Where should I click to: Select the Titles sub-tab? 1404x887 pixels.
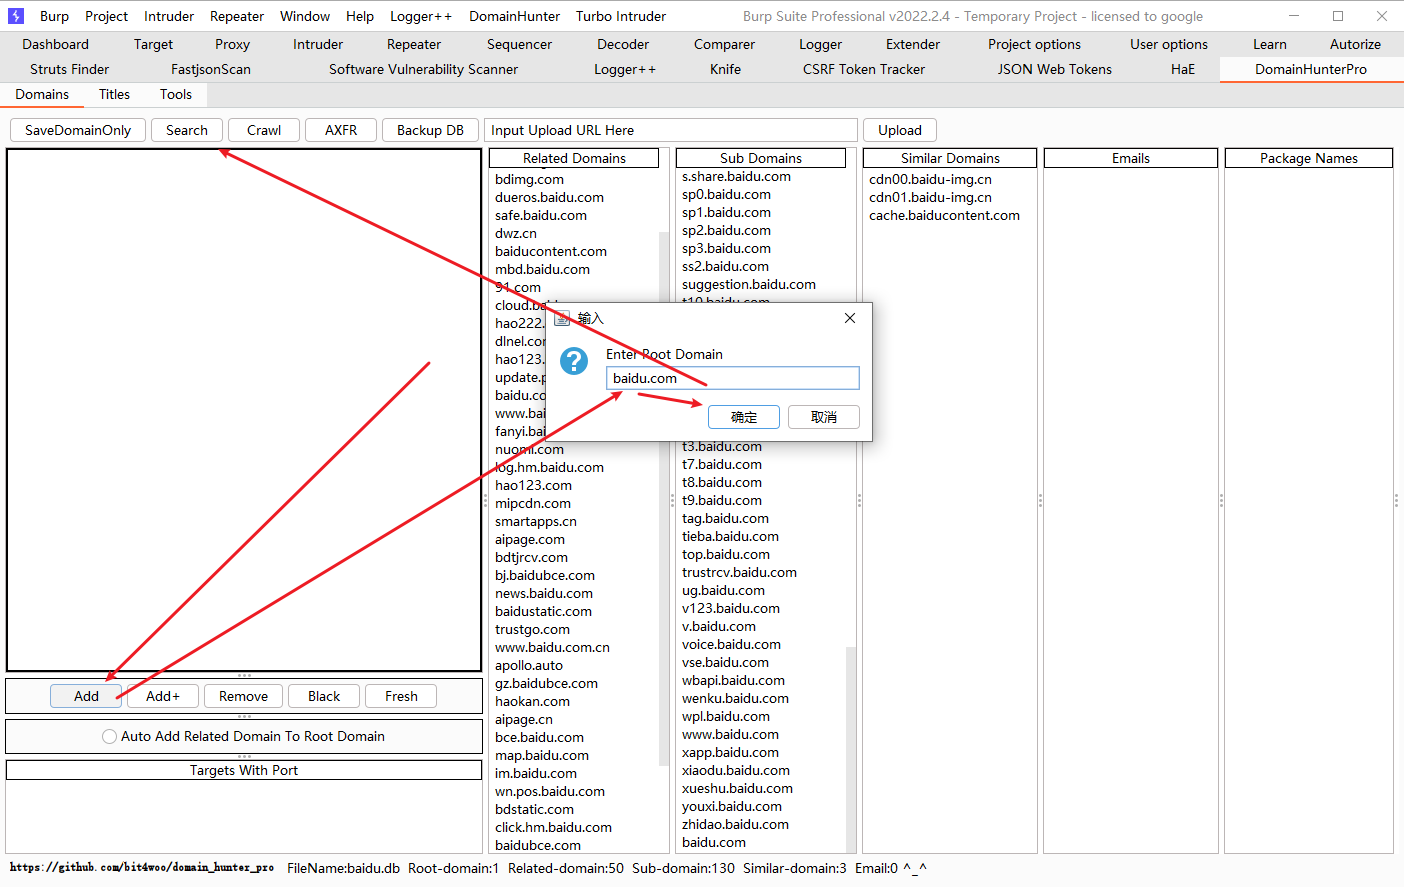pyautogui.click(x=114, y=94)
